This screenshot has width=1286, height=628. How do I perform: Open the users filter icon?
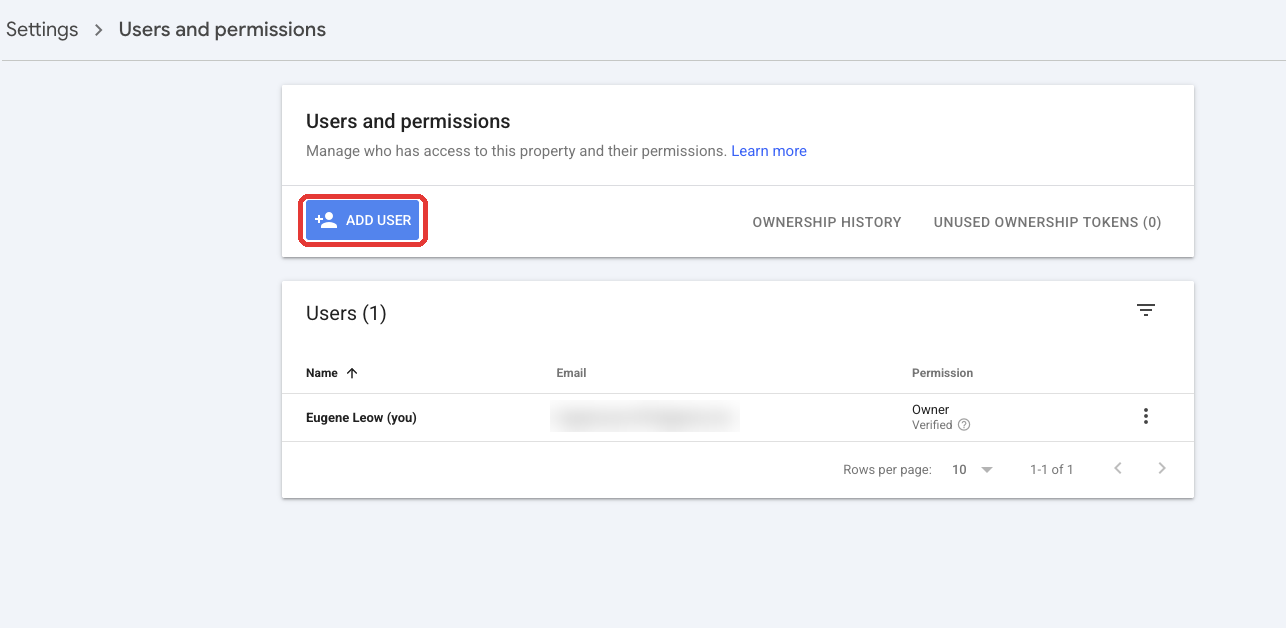click(x=1146, y=311)
